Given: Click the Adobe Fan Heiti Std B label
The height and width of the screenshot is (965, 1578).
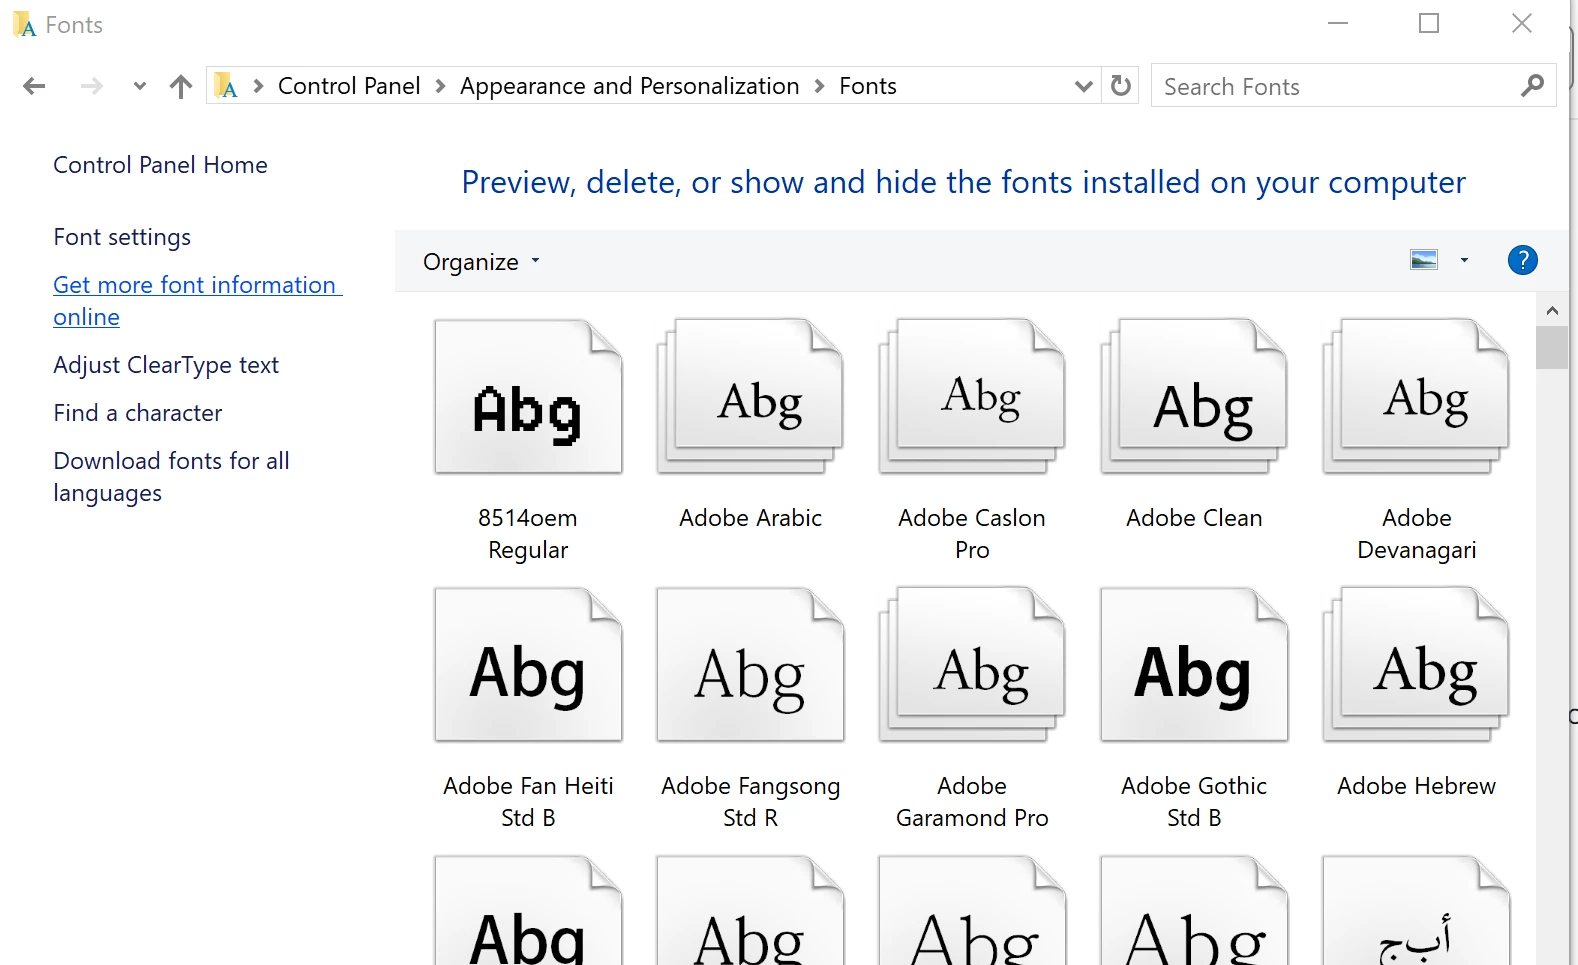Looking at the screenshot, I should 528,802.
